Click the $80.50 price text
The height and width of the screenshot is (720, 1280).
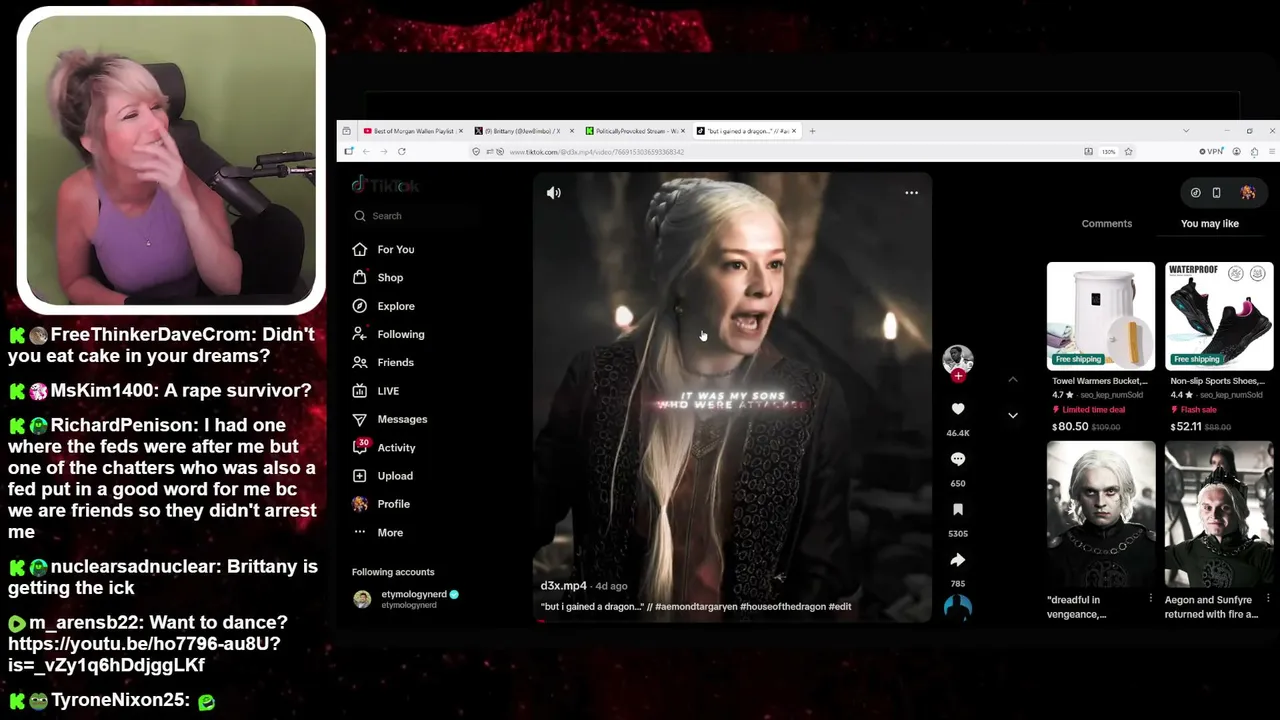pyautogui.click(x=1069, y=427)
